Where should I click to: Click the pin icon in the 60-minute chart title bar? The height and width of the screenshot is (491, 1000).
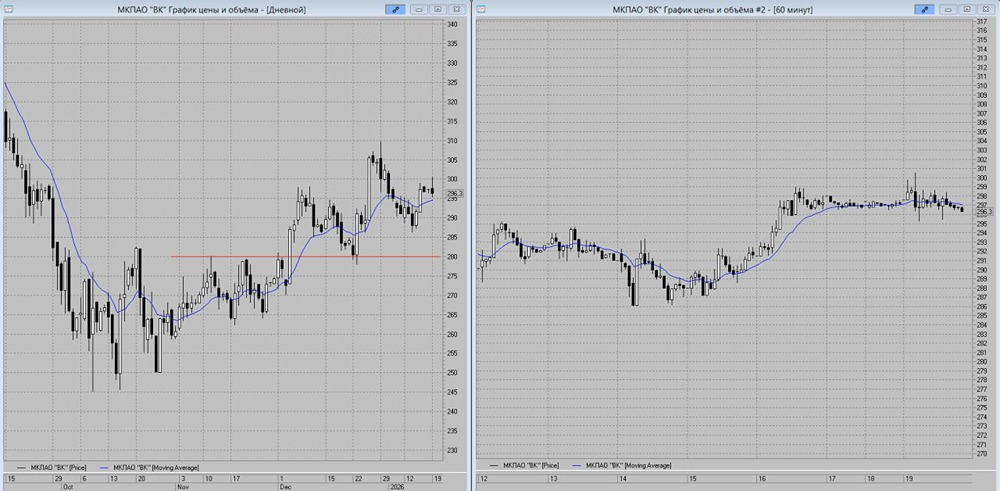point(924,9)
